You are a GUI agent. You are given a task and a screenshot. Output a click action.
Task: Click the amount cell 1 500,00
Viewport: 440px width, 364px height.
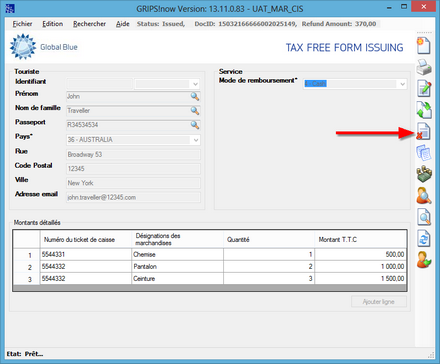pyautogui.click(x=361, y=279)
